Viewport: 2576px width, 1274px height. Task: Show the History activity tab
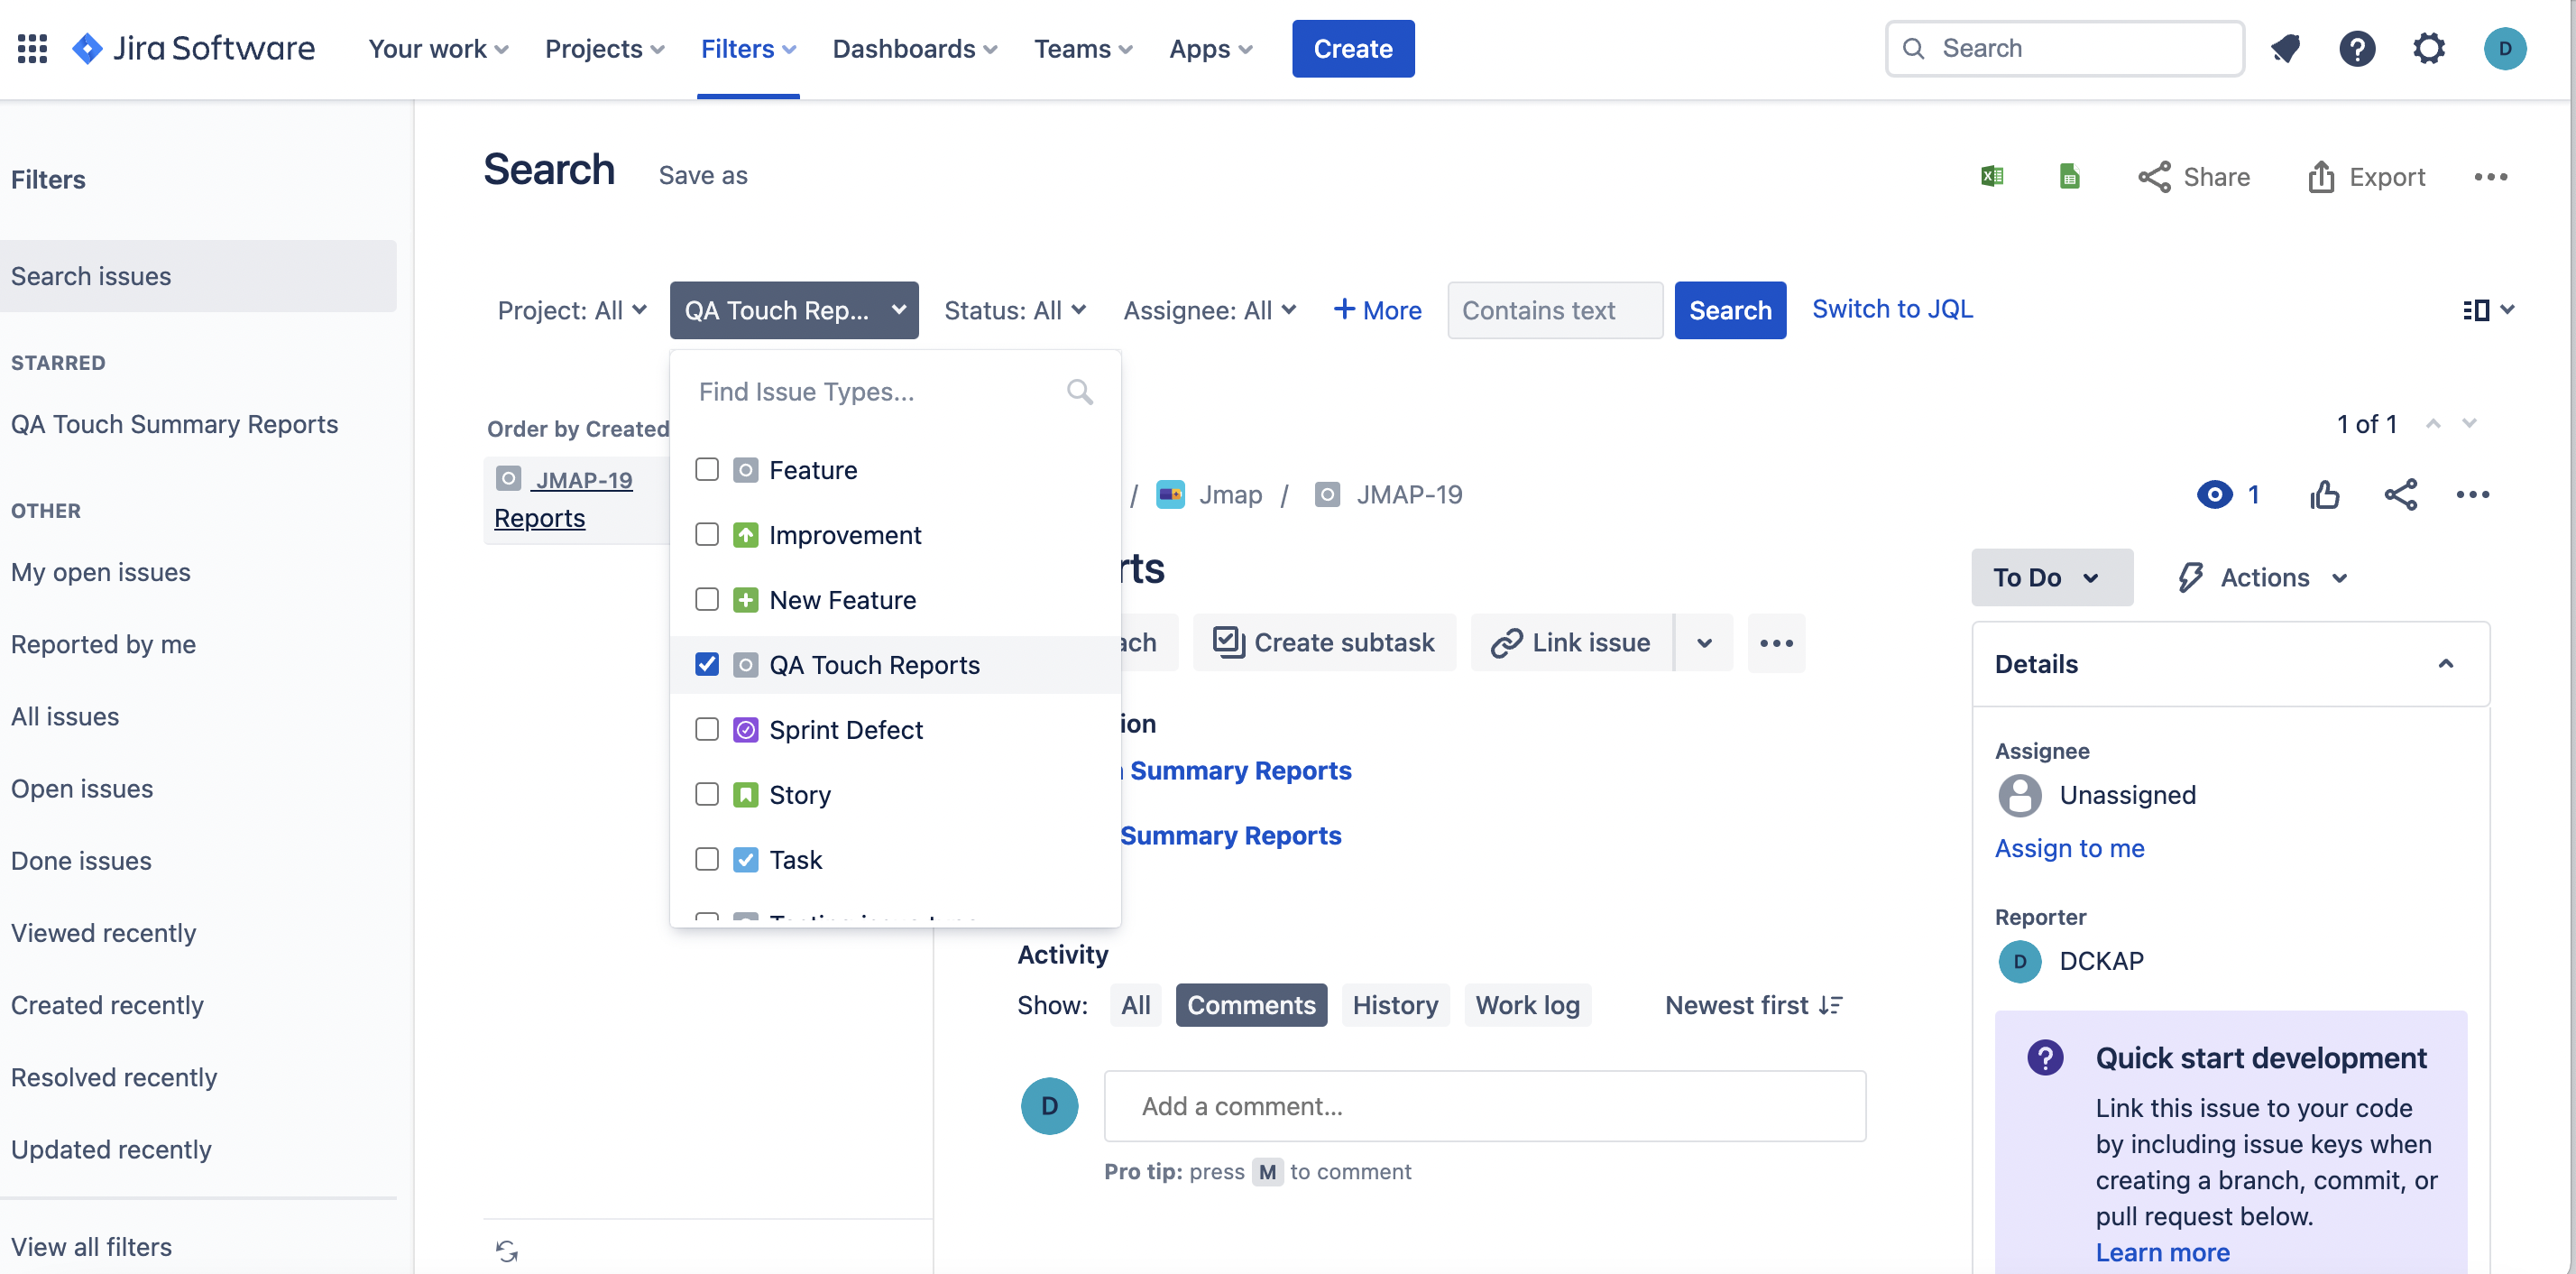point(1395,1004)
